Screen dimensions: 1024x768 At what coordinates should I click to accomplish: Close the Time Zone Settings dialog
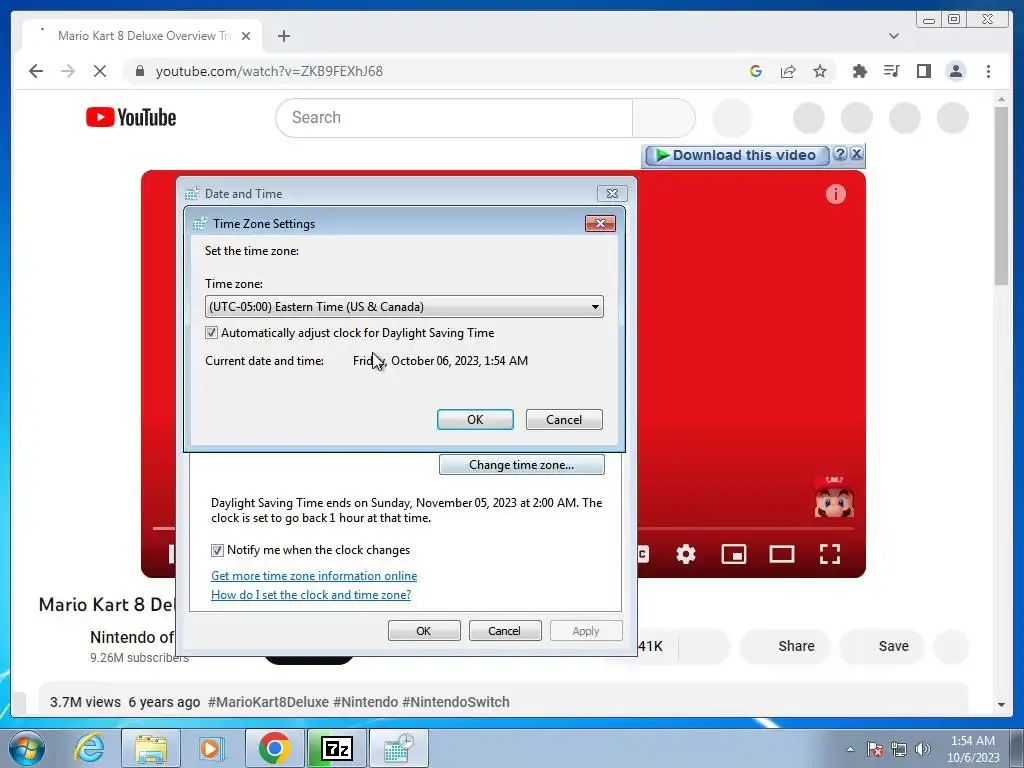(600, 223)
